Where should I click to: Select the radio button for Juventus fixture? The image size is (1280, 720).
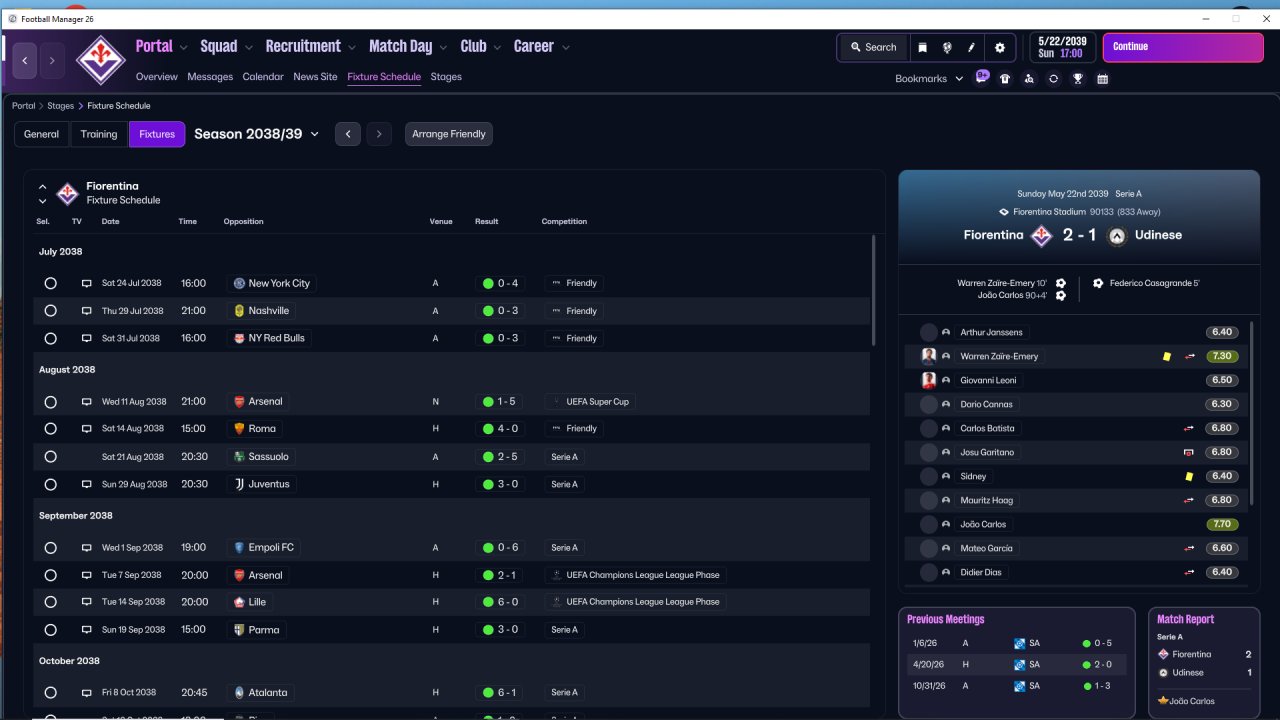pos(50,484)
